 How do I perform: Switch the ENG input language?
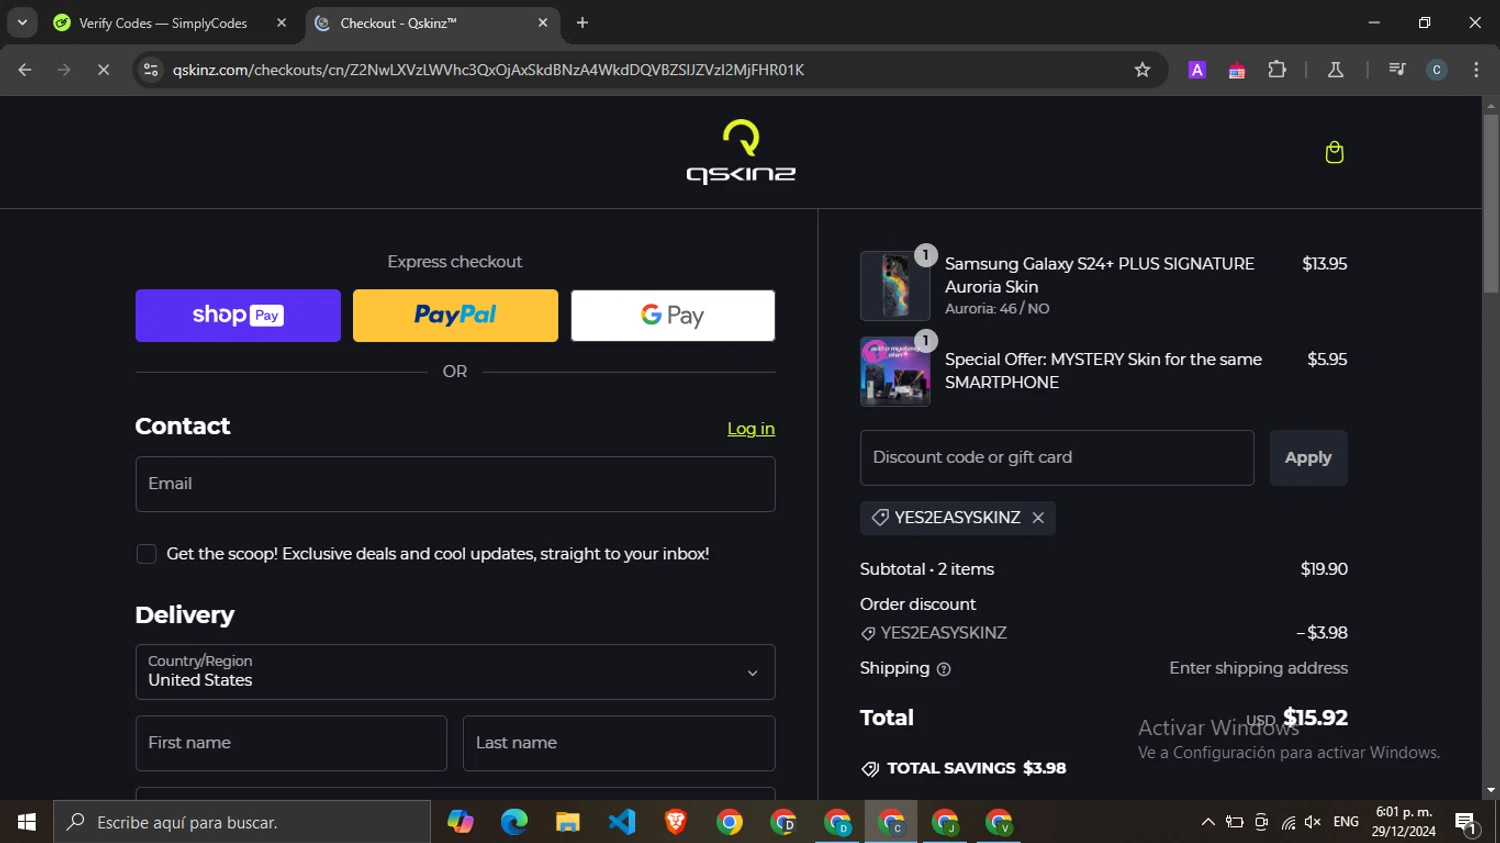pyautogui.click(x=1346, y=822)
